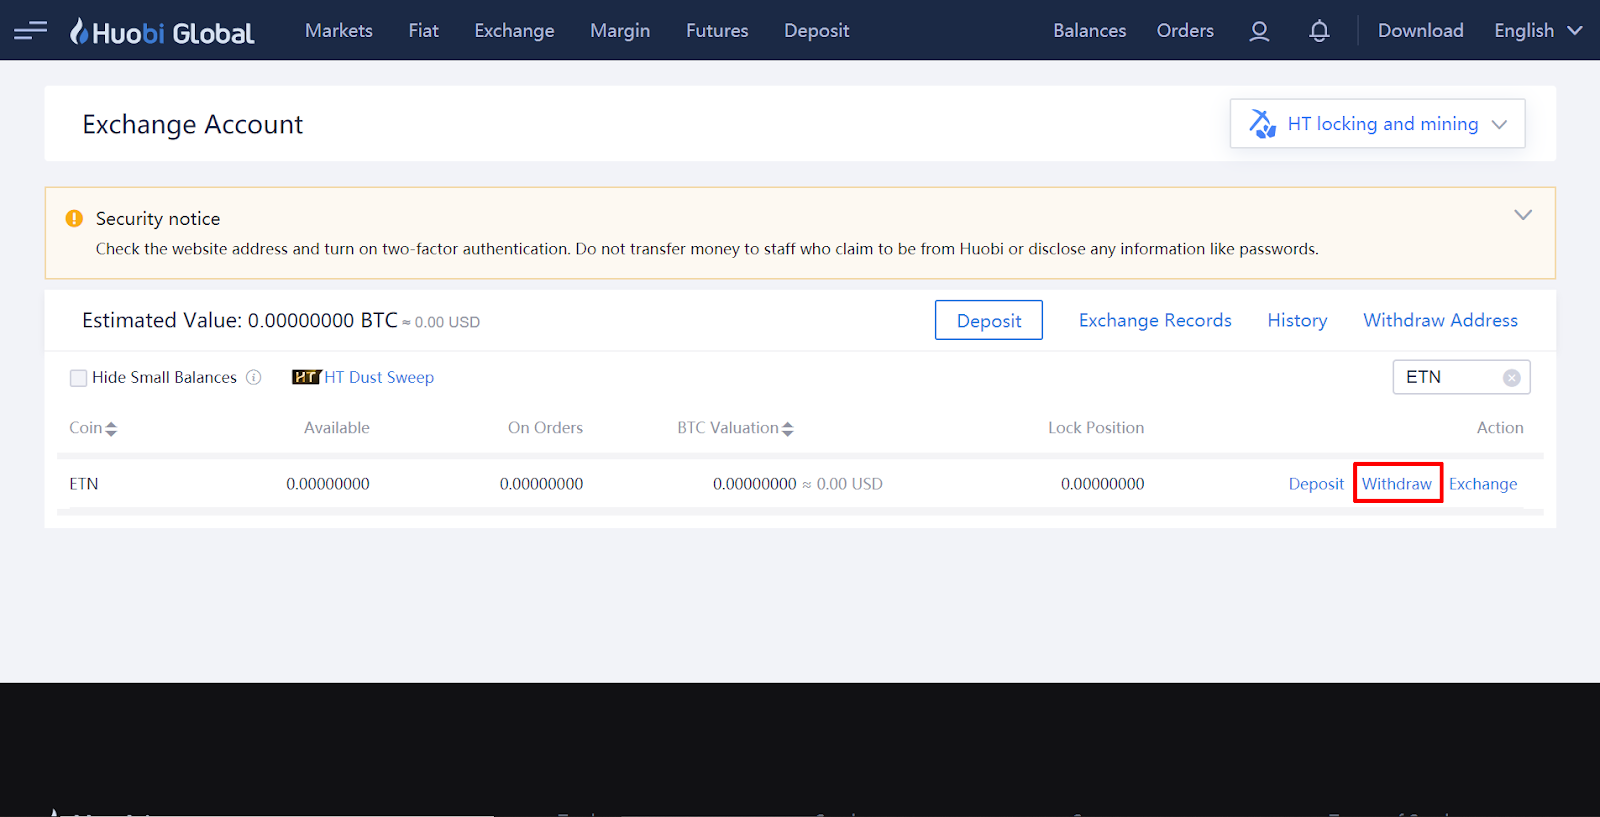1600x817 pixels.
Task: Go to Balances page
Action: coord(1089,31)
